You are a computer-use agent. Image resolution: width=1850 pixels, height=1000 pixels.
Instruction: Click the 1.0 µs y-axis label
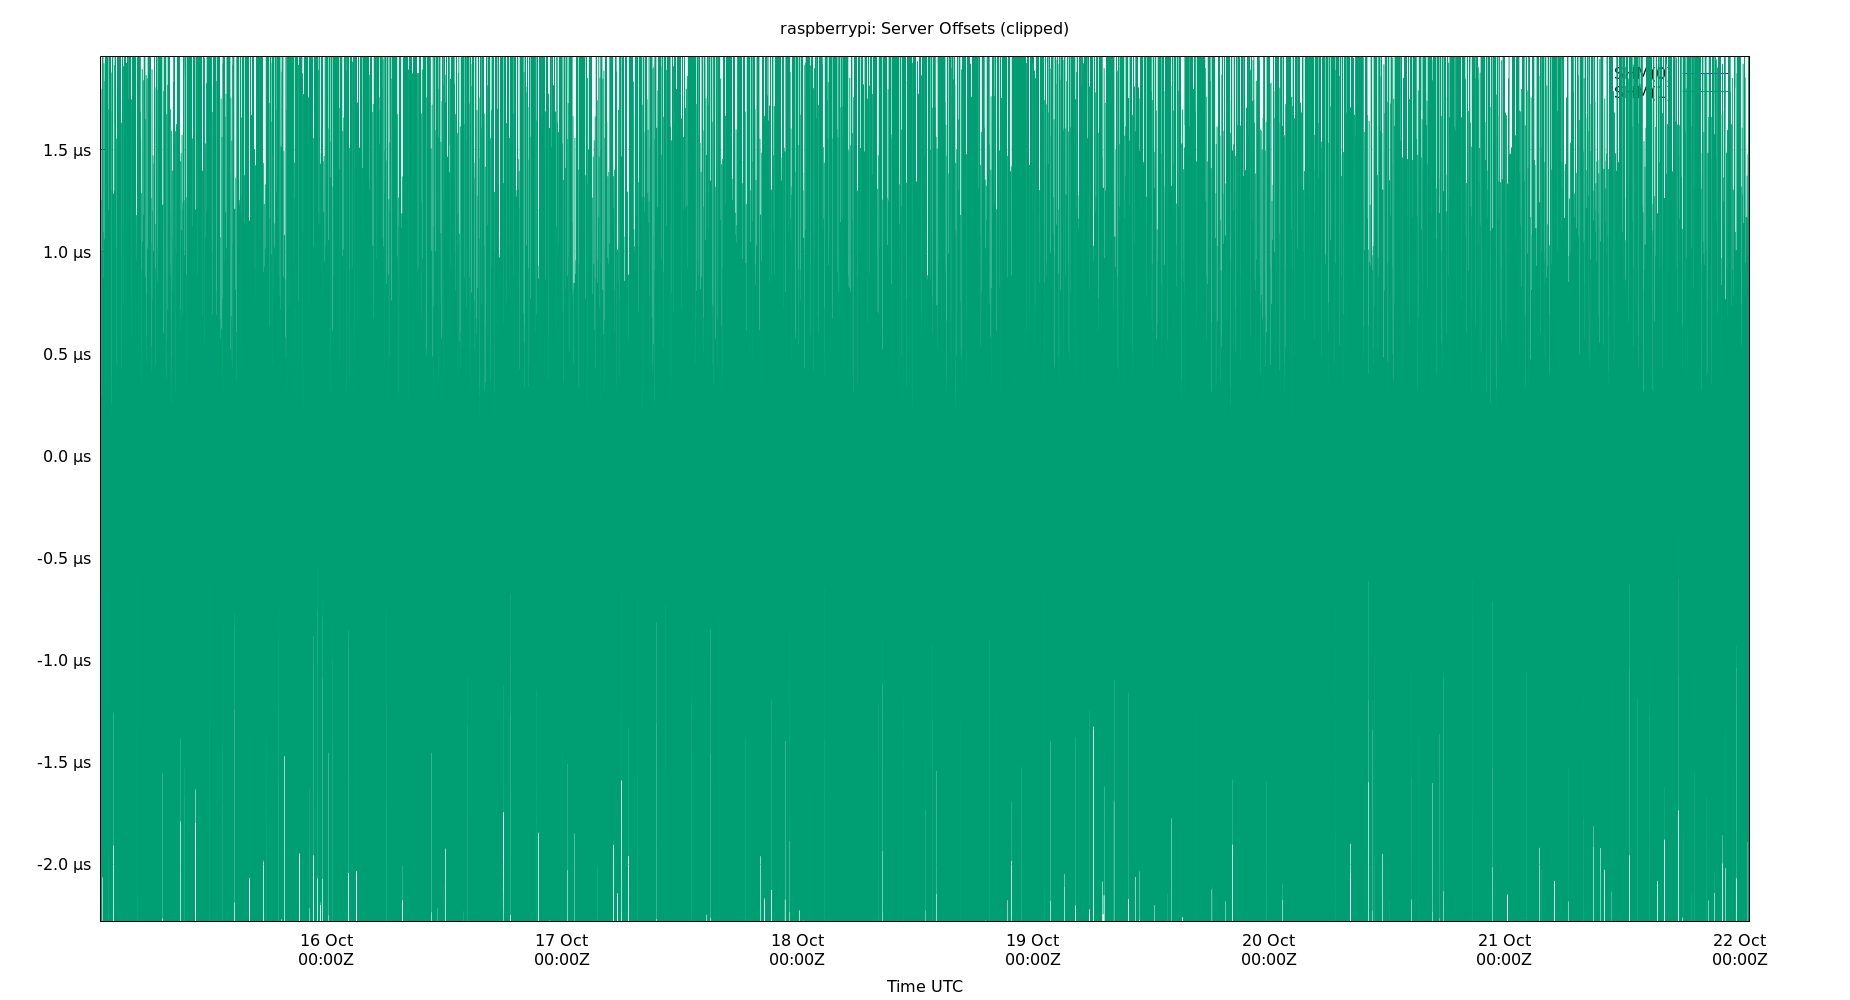66,252
